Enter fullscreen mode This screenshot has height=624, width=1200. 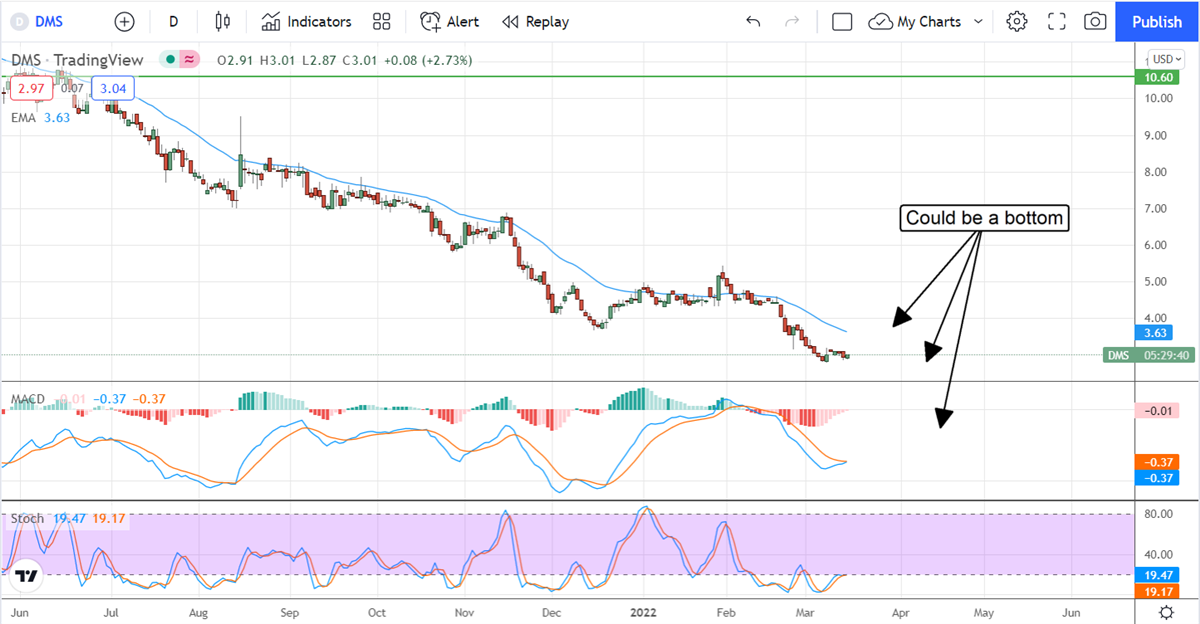pos(1057,21)
